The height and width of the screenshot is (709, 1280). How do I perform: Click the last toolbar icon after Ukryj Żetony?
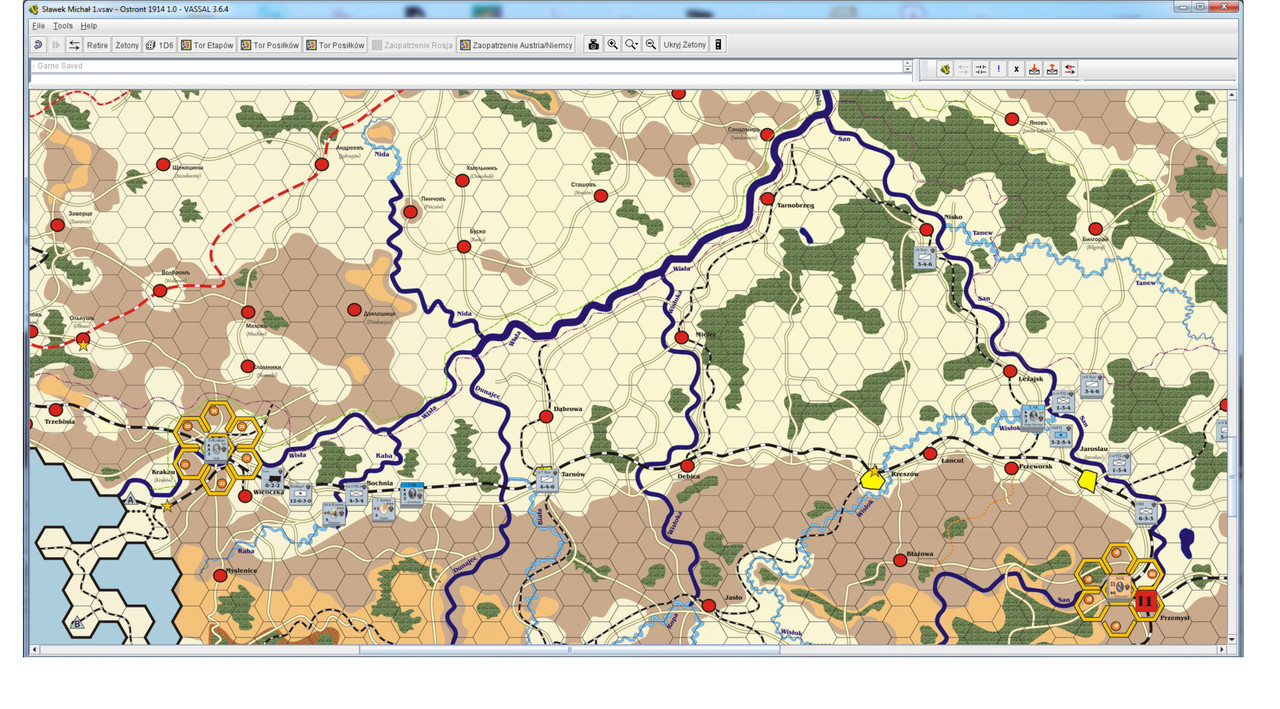(x=718, y=45)
